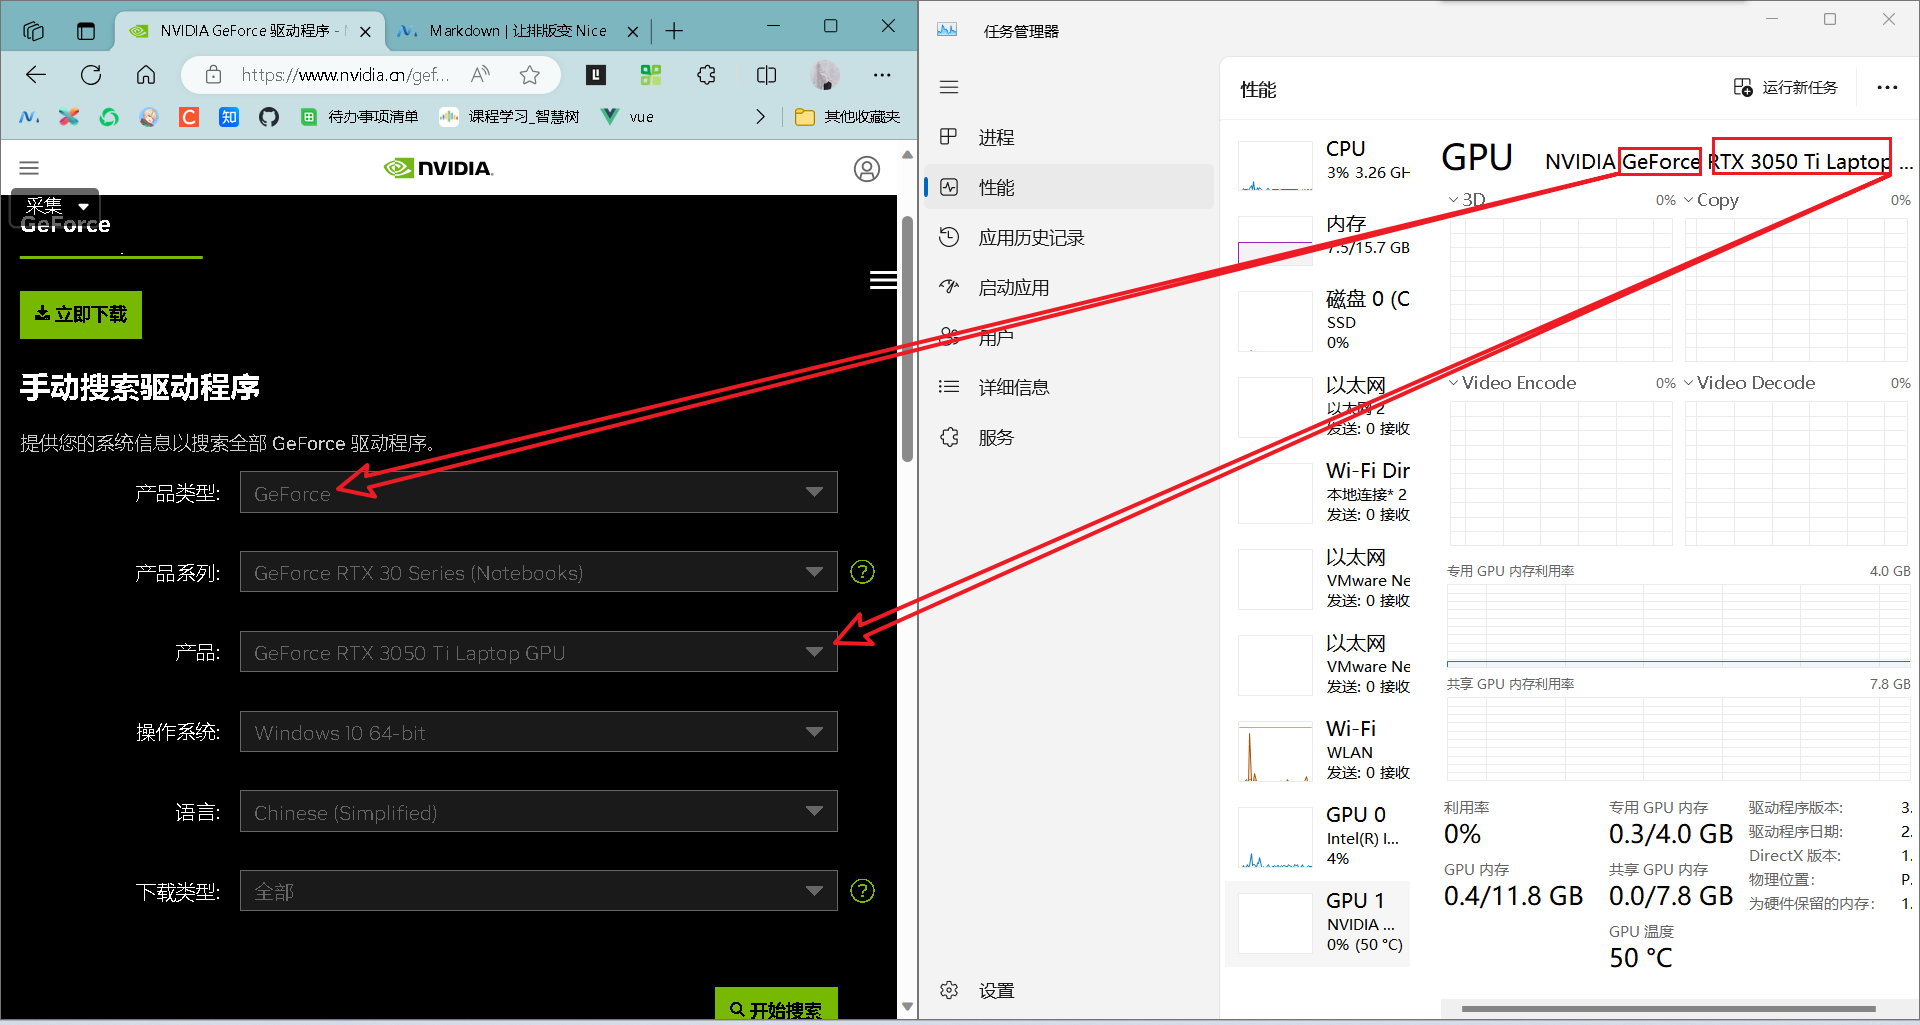Switch to NVIDIA GeForce 驱动程序 tab
Screen dimensions: 1920x1025
pos(250,31)
